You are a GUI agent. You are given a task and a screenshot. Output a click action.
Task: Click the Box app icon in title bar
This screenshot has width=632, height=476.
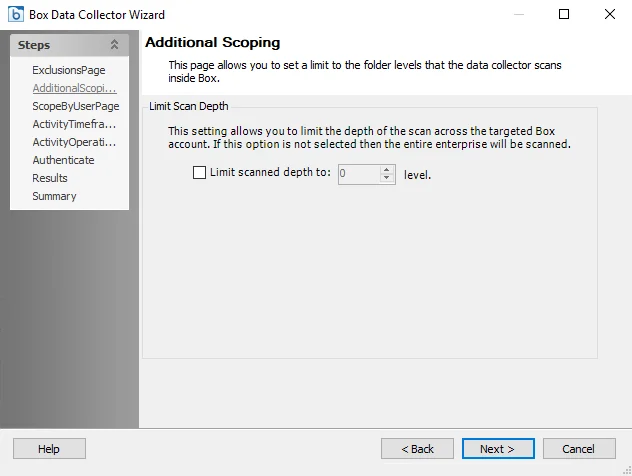(x=16, y=15)
